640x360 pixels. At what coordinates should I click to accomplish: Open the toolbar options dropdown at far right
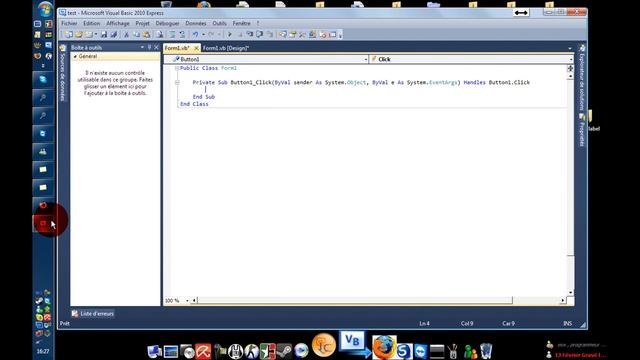[x=340, y=36]
